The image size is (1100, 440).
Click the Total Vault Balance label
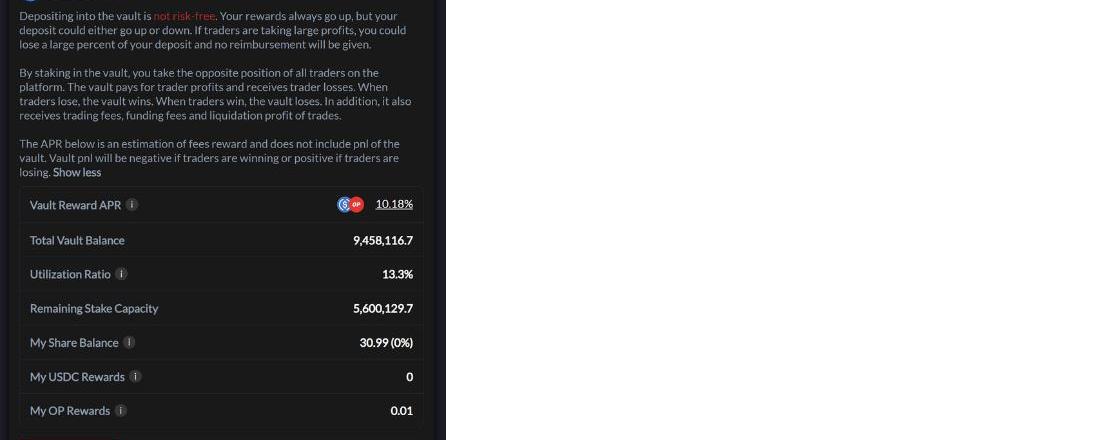coord(77,240)
